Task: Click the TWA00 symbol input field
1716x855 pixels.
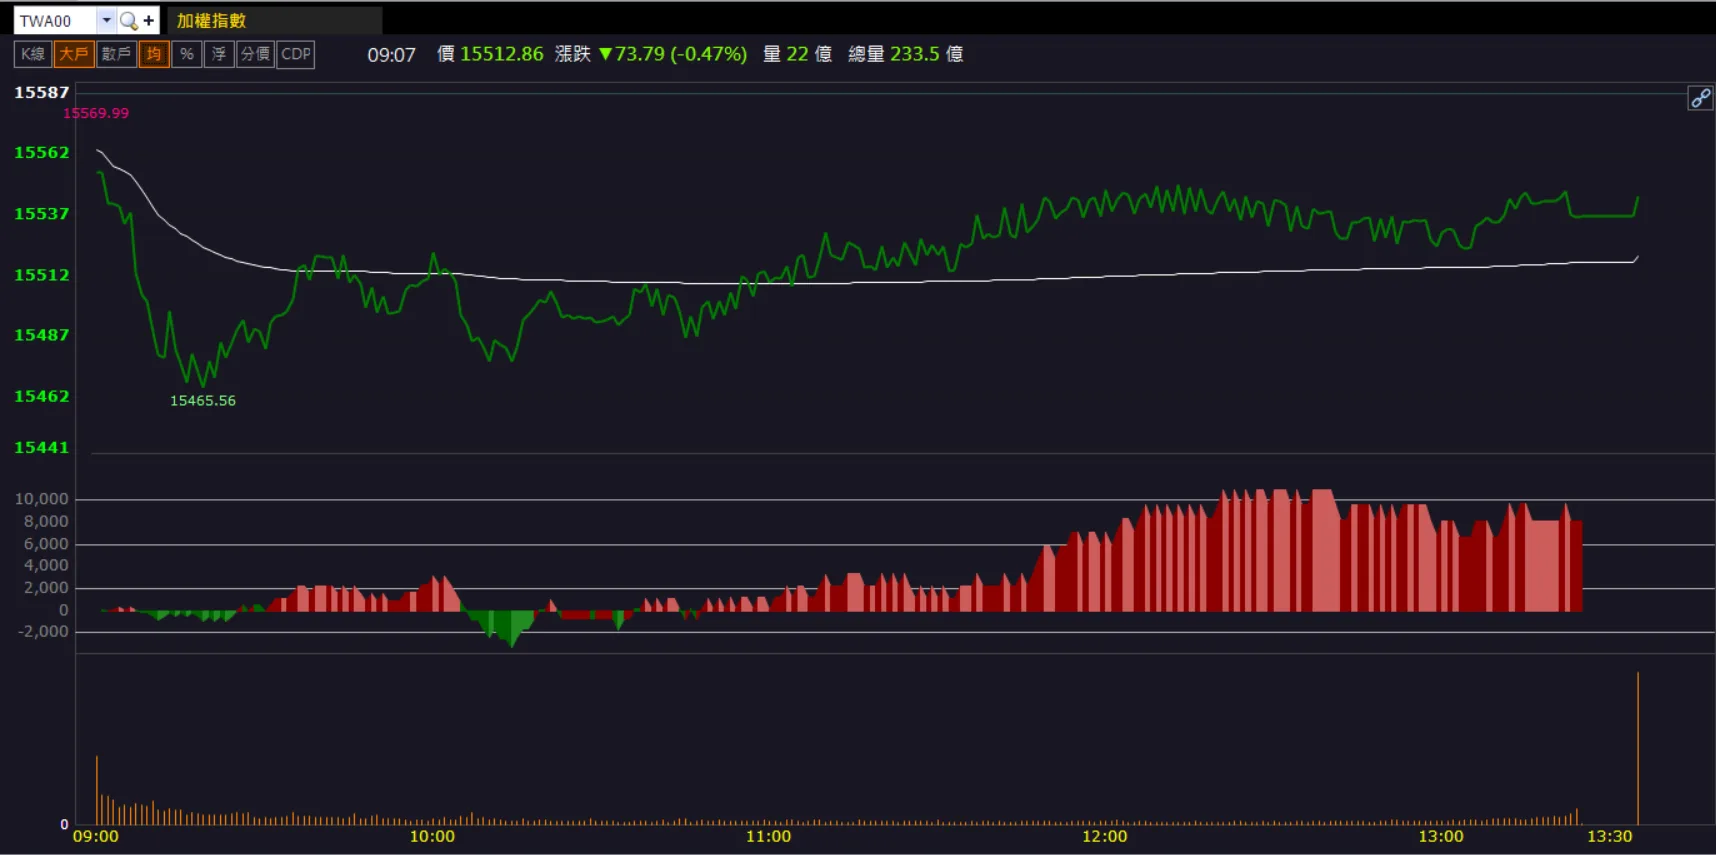Action: click(x=55, y=20)
